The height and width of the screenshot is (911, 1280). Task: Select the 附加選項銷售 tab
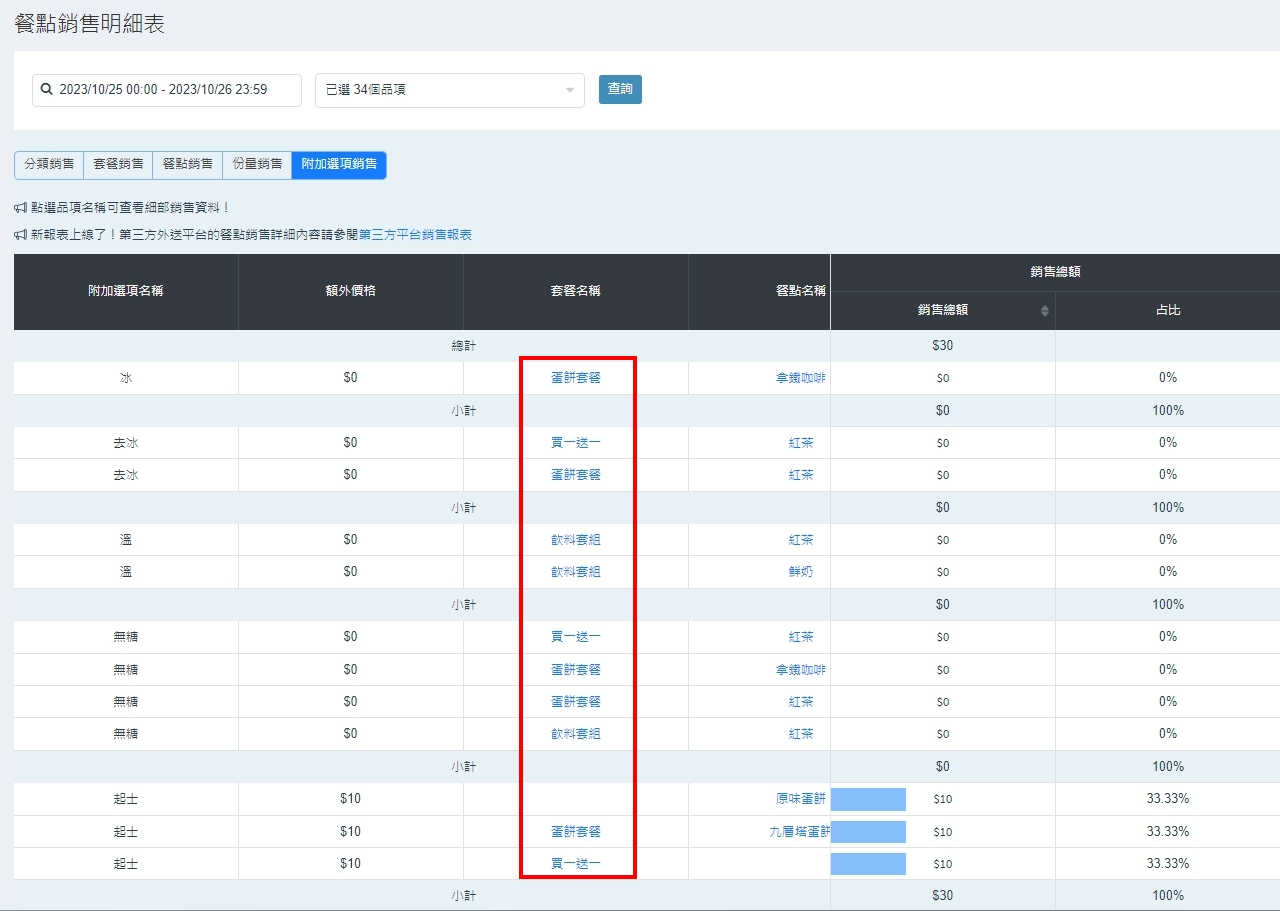[x=339, y=164]
